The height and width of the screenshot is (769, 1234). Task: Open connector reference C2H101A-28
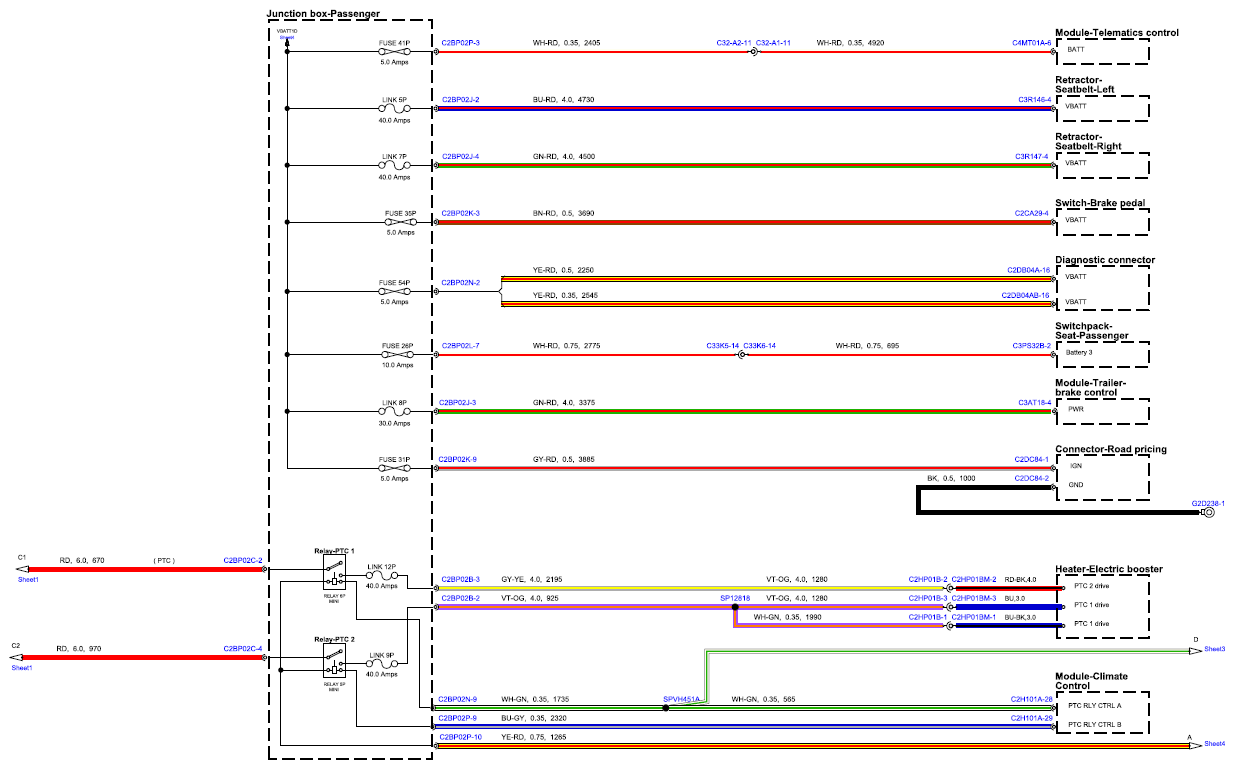click(1032, 699)
